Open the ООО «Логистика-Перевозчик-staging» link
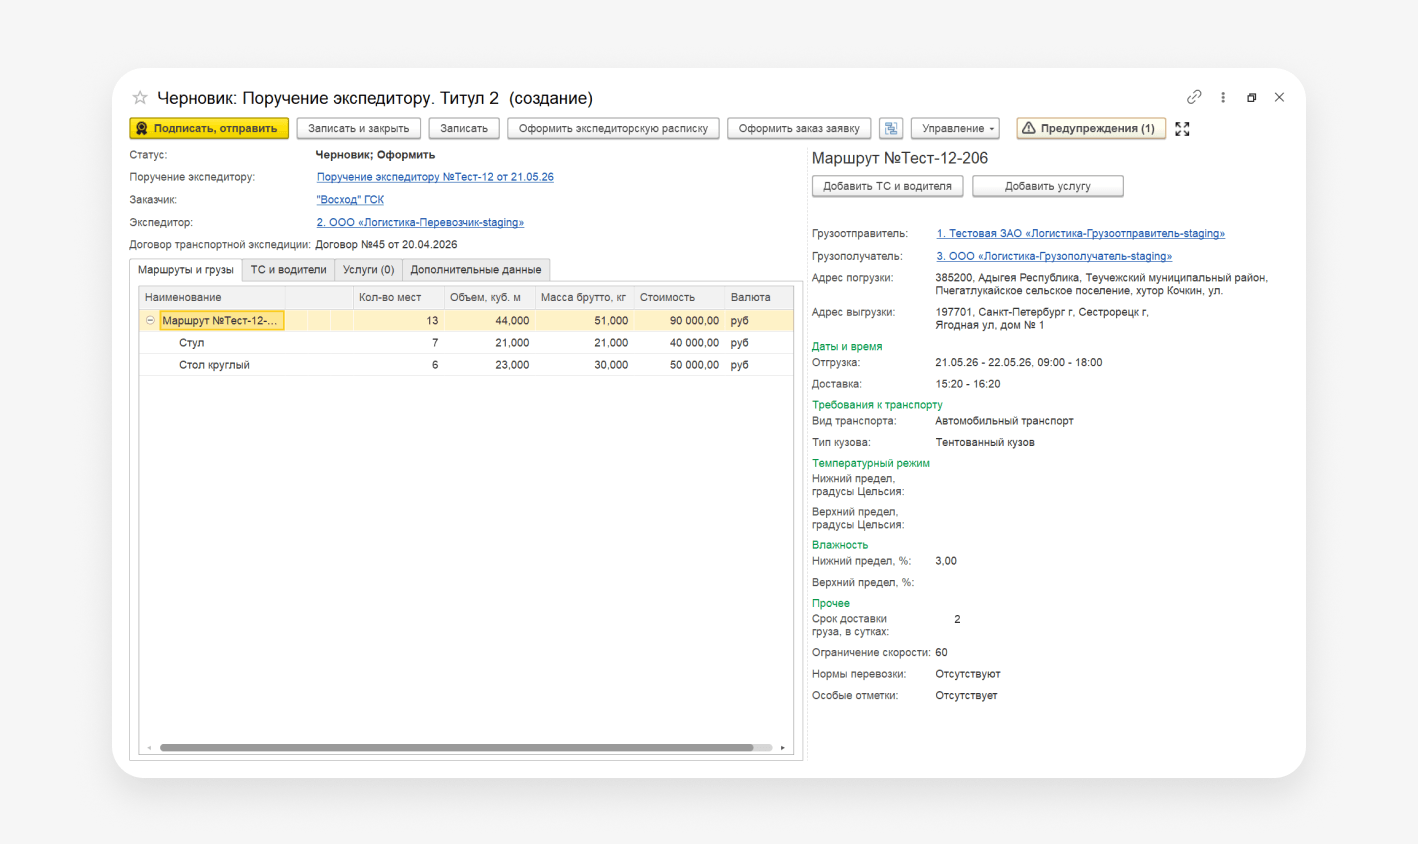 pos(420,223)
